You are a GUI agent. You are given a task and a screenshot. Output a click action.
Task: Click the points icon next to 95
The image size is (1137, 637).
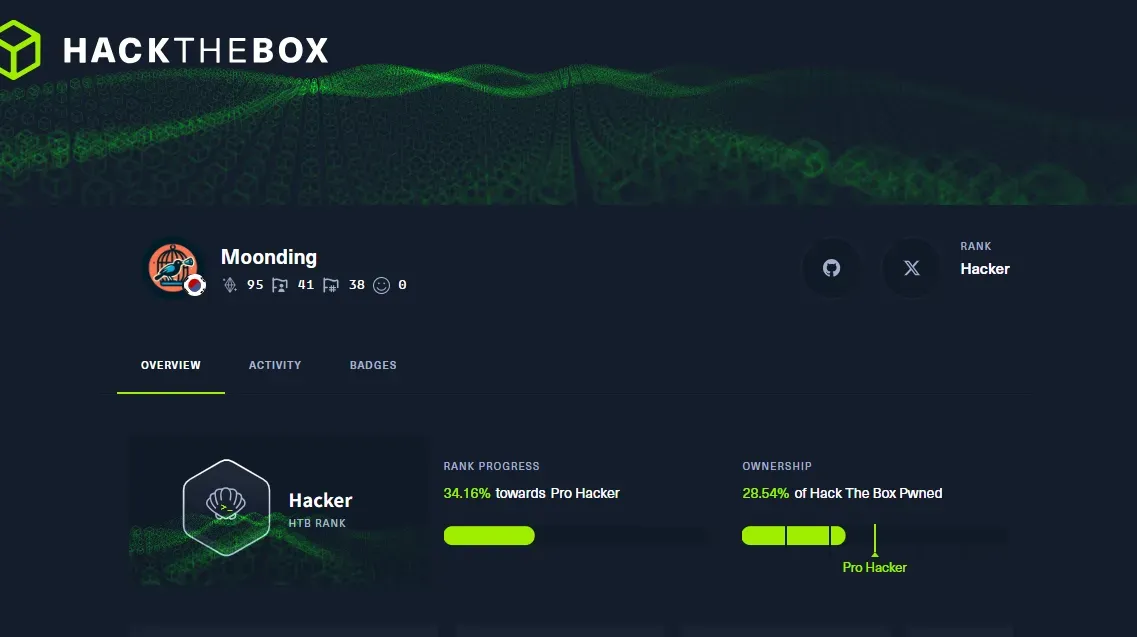[x=230, y=285]
